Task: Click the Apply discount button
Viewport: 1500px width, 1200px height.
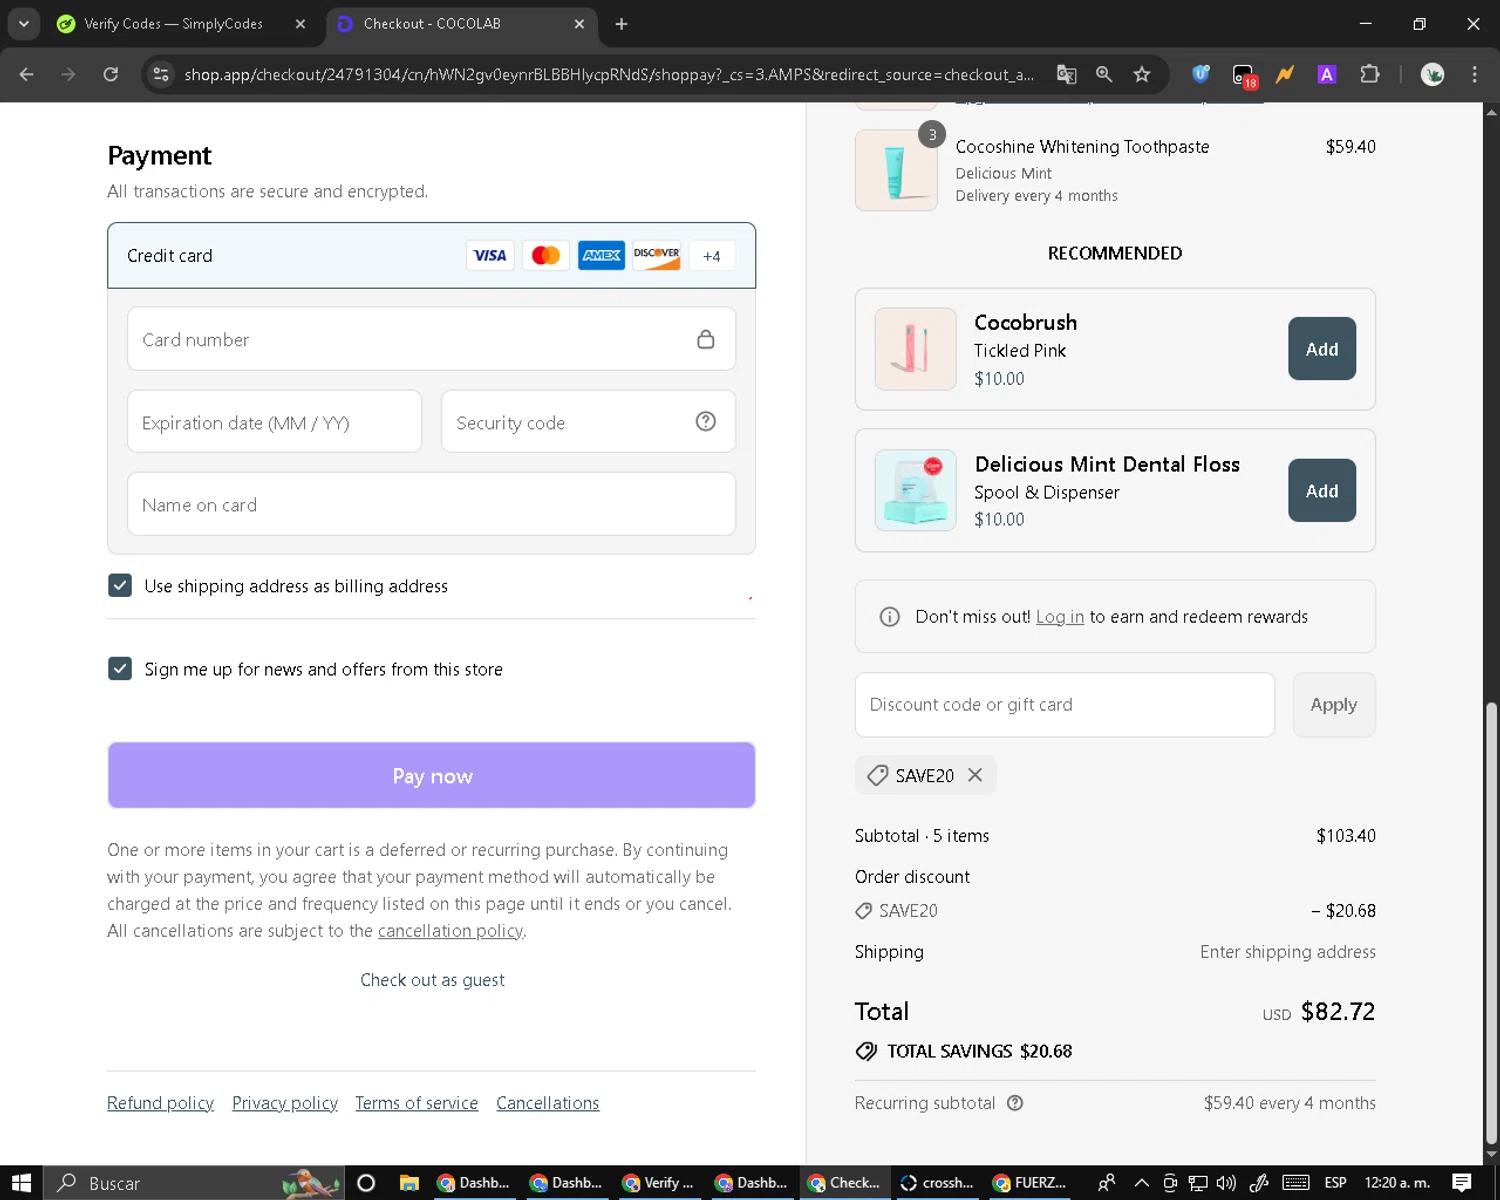Action: tap(1334, 705)
